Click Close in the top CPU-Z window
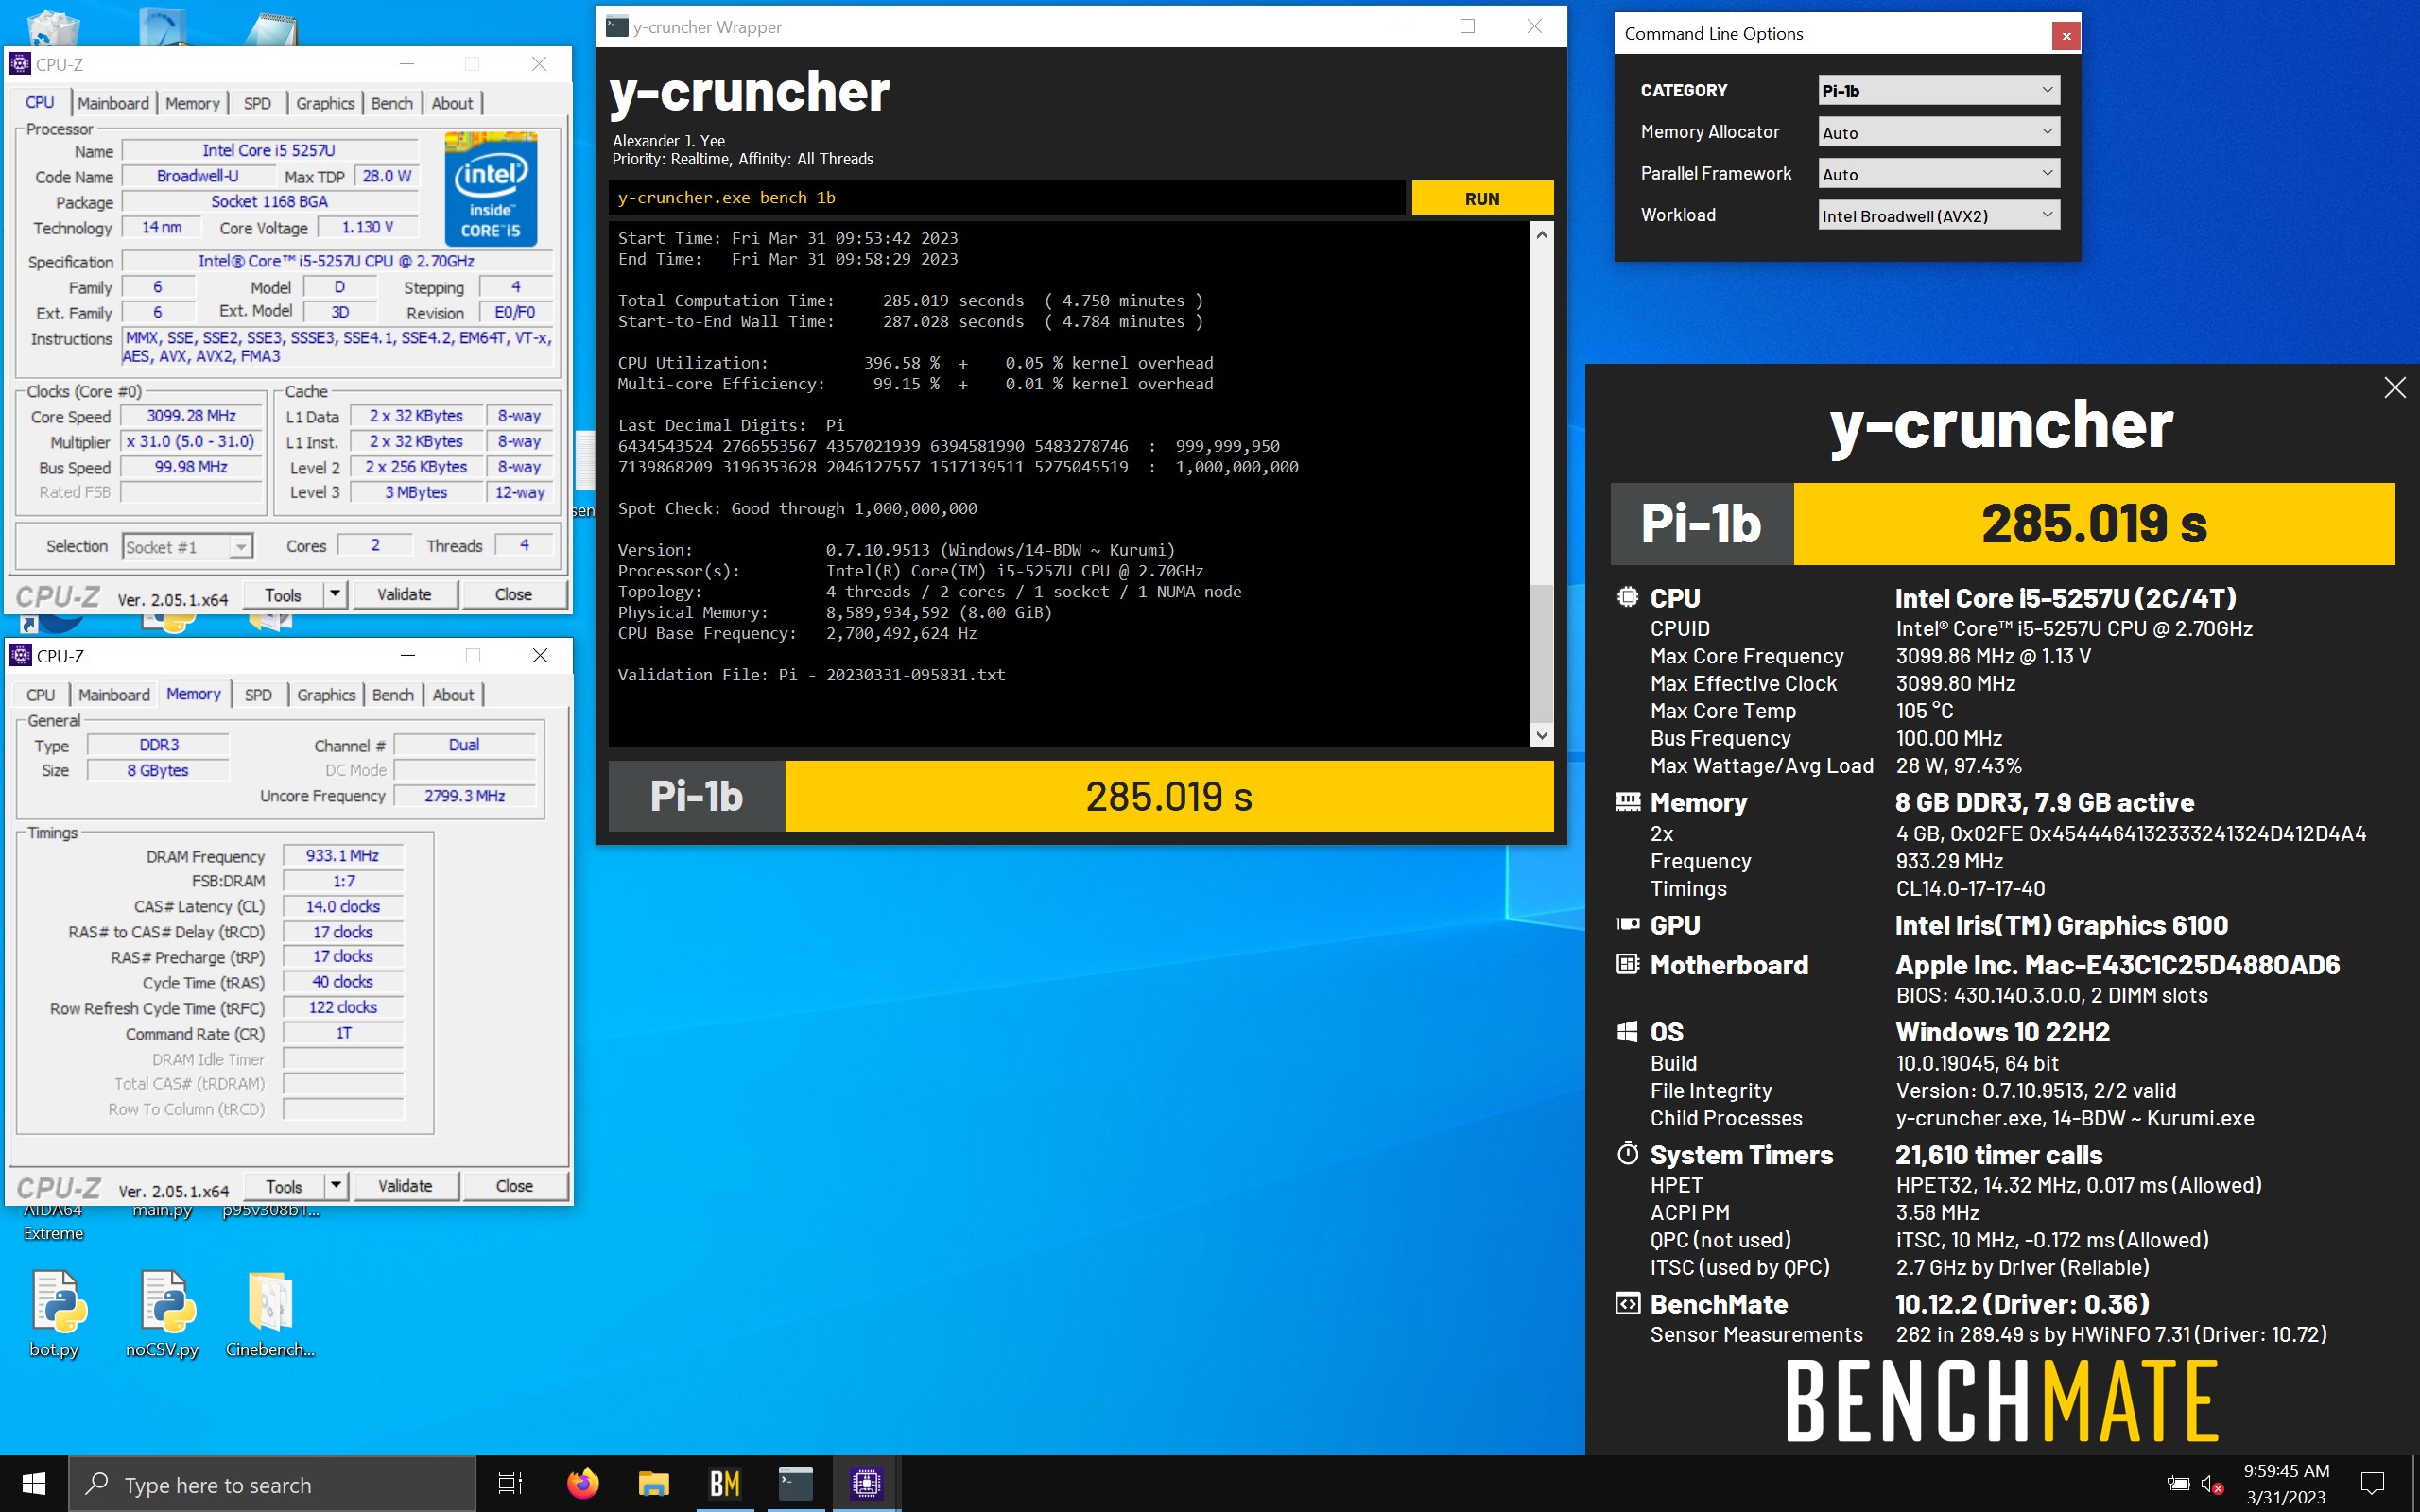Screen dimensions: 2420x1512 (514, 594)
